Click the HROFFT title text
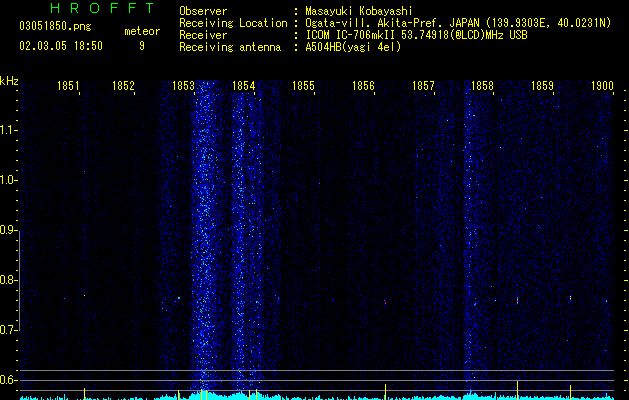 click(102, 8)
